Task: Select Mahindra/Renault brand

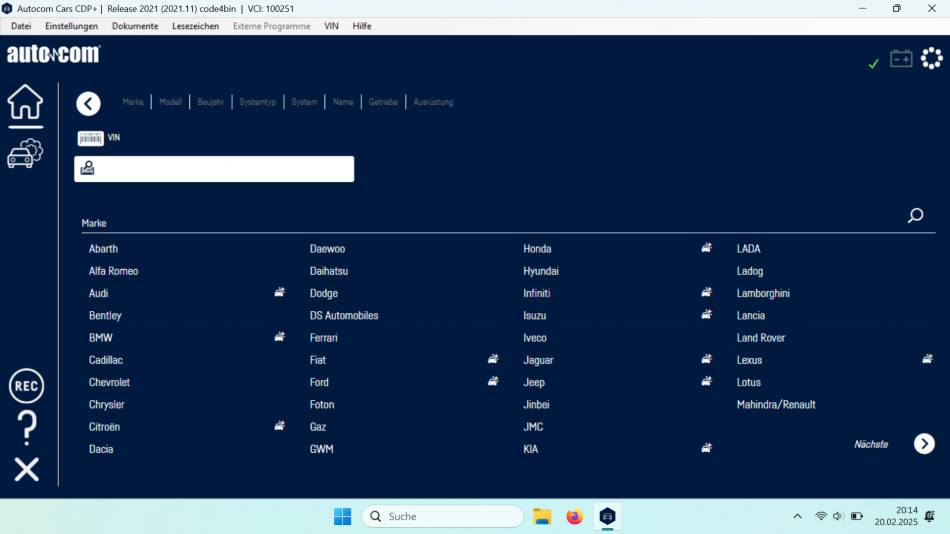Action: 776,404
